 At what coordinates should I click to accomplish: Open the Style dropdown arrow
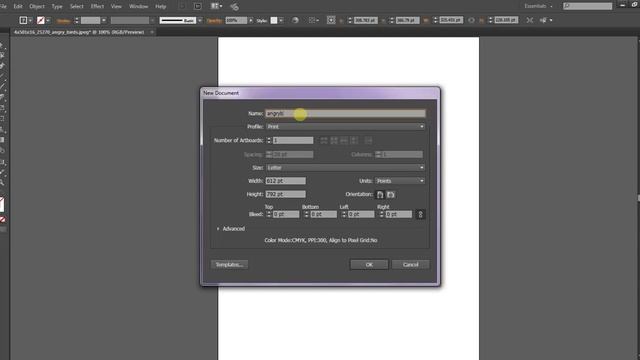(x=281, y=20)
